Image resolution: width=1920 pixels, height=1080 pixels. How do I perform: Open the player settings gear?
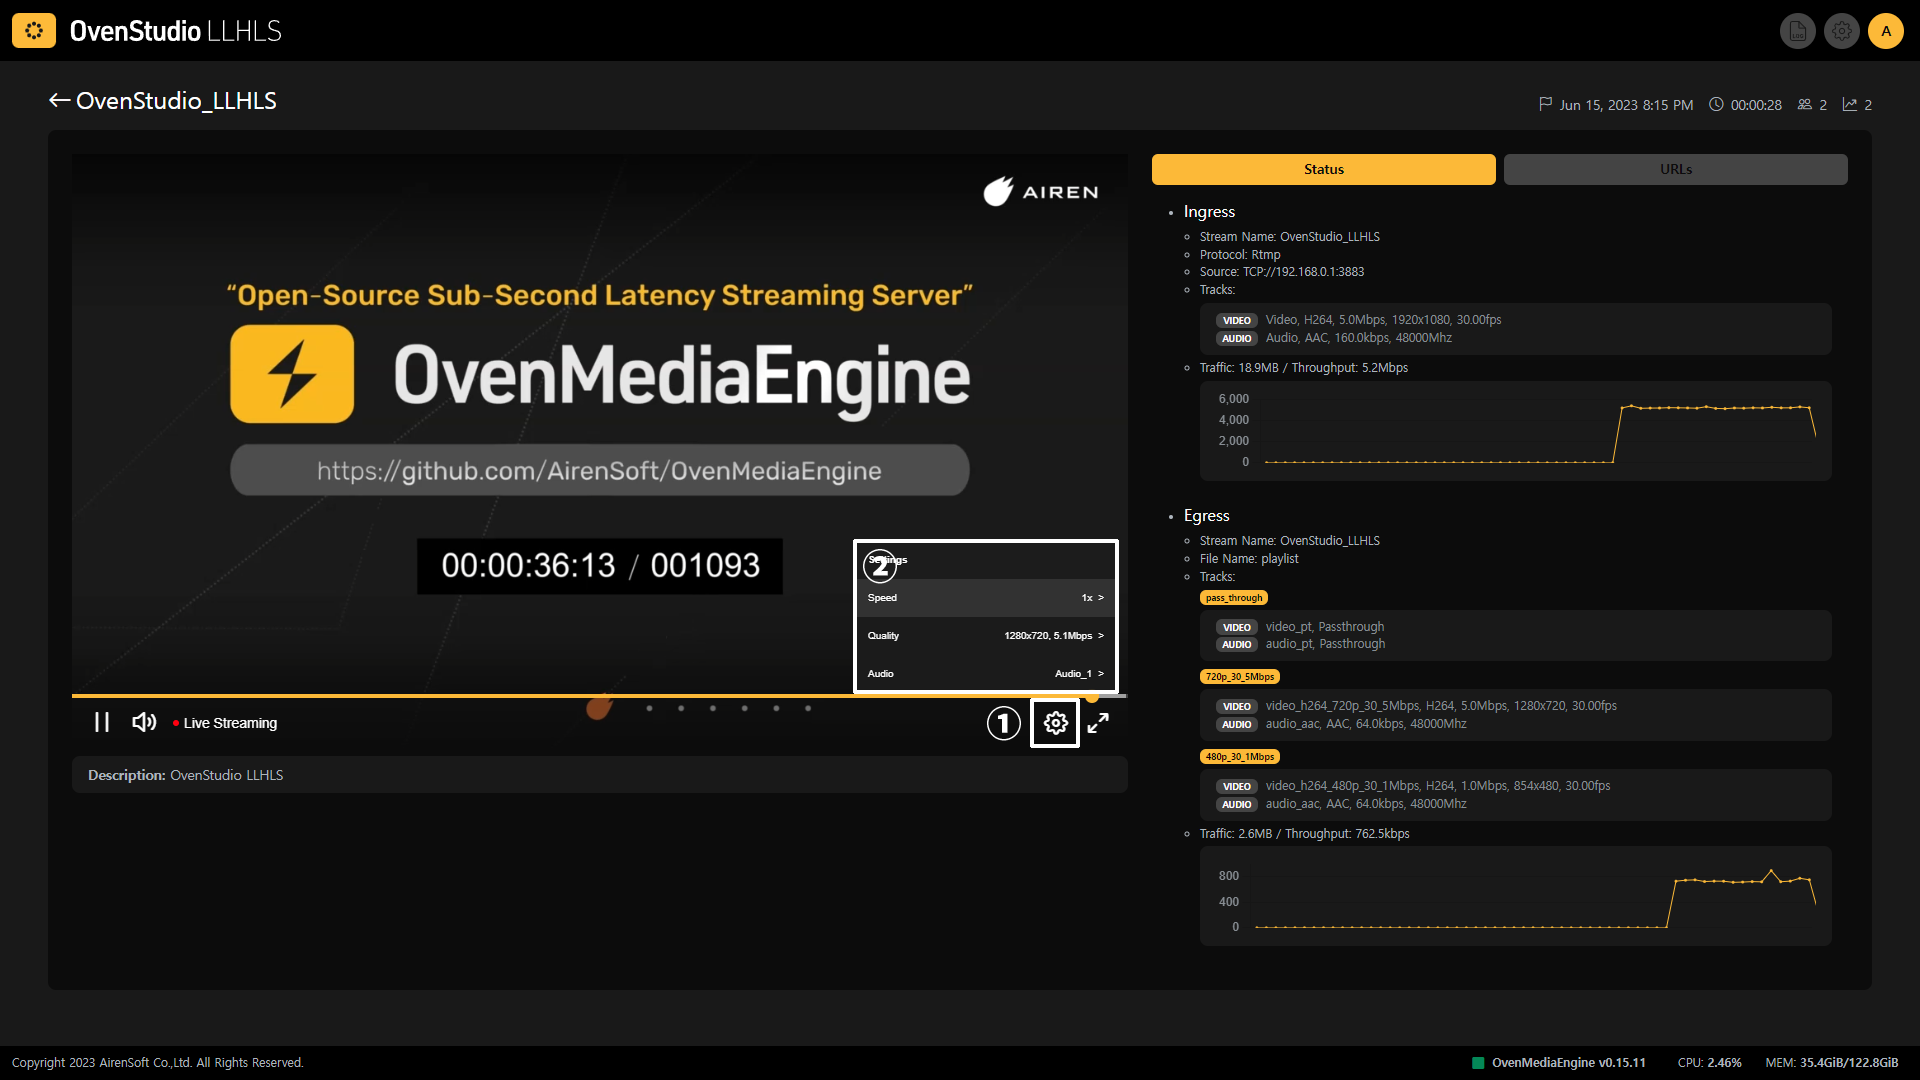1056,722
